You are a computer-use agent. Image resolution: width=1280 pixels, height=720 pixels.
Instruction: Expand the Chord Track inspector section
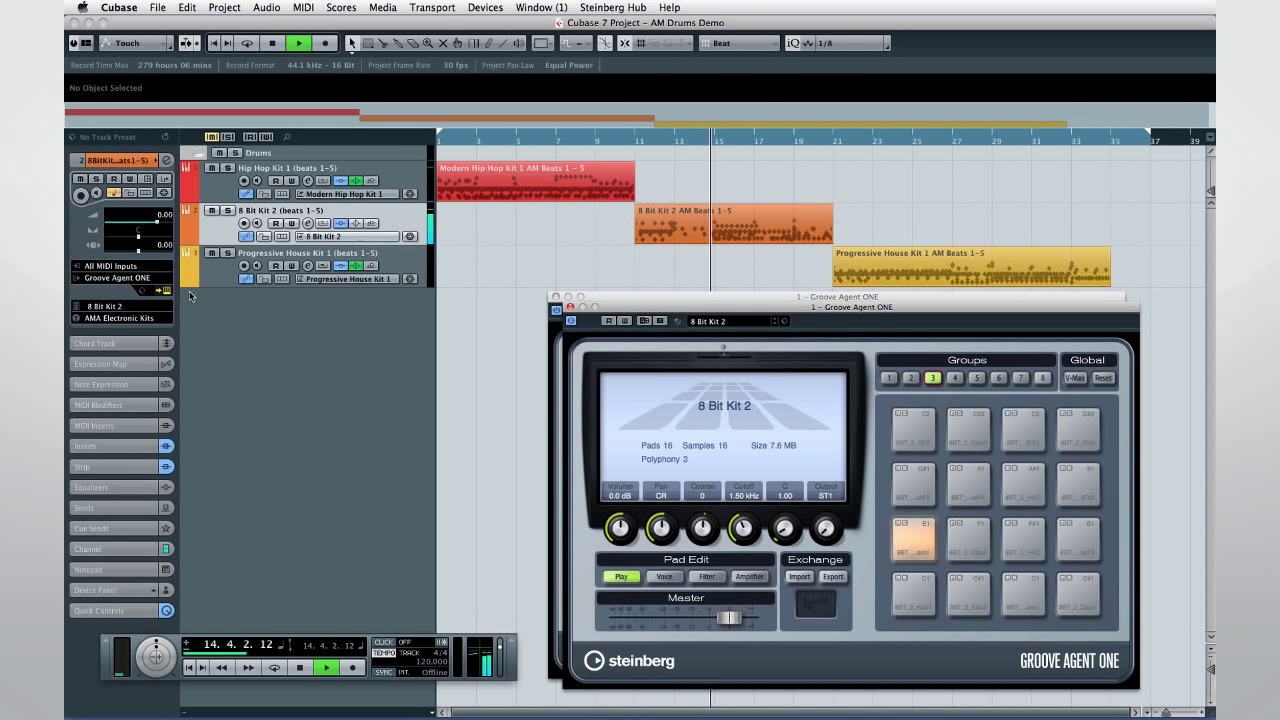point(122,343)
